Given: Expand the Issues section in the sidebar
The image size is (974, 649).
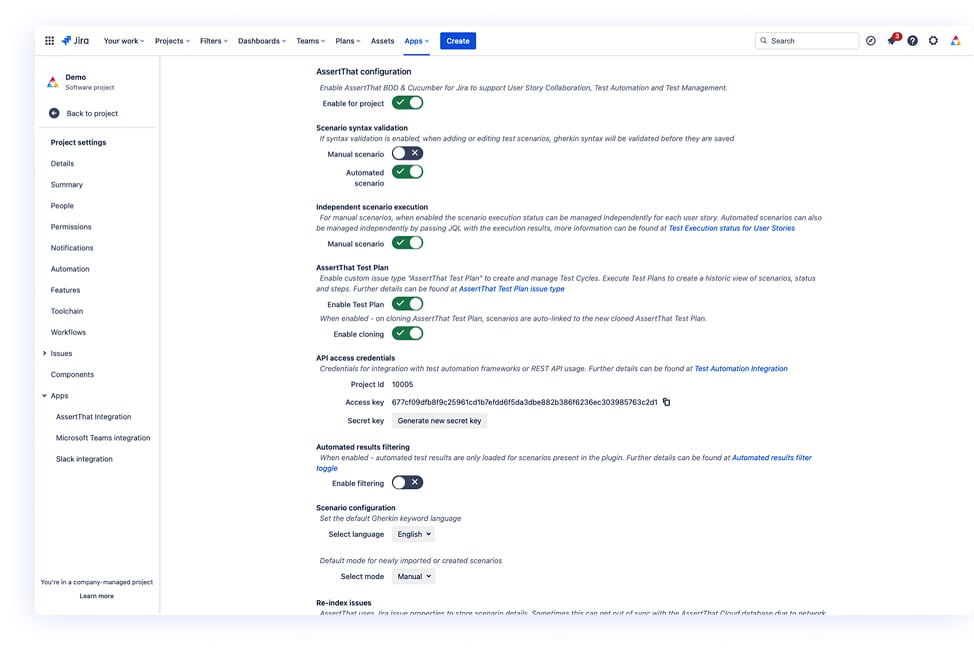Looking at the screenshot, I should click(44, 353).
